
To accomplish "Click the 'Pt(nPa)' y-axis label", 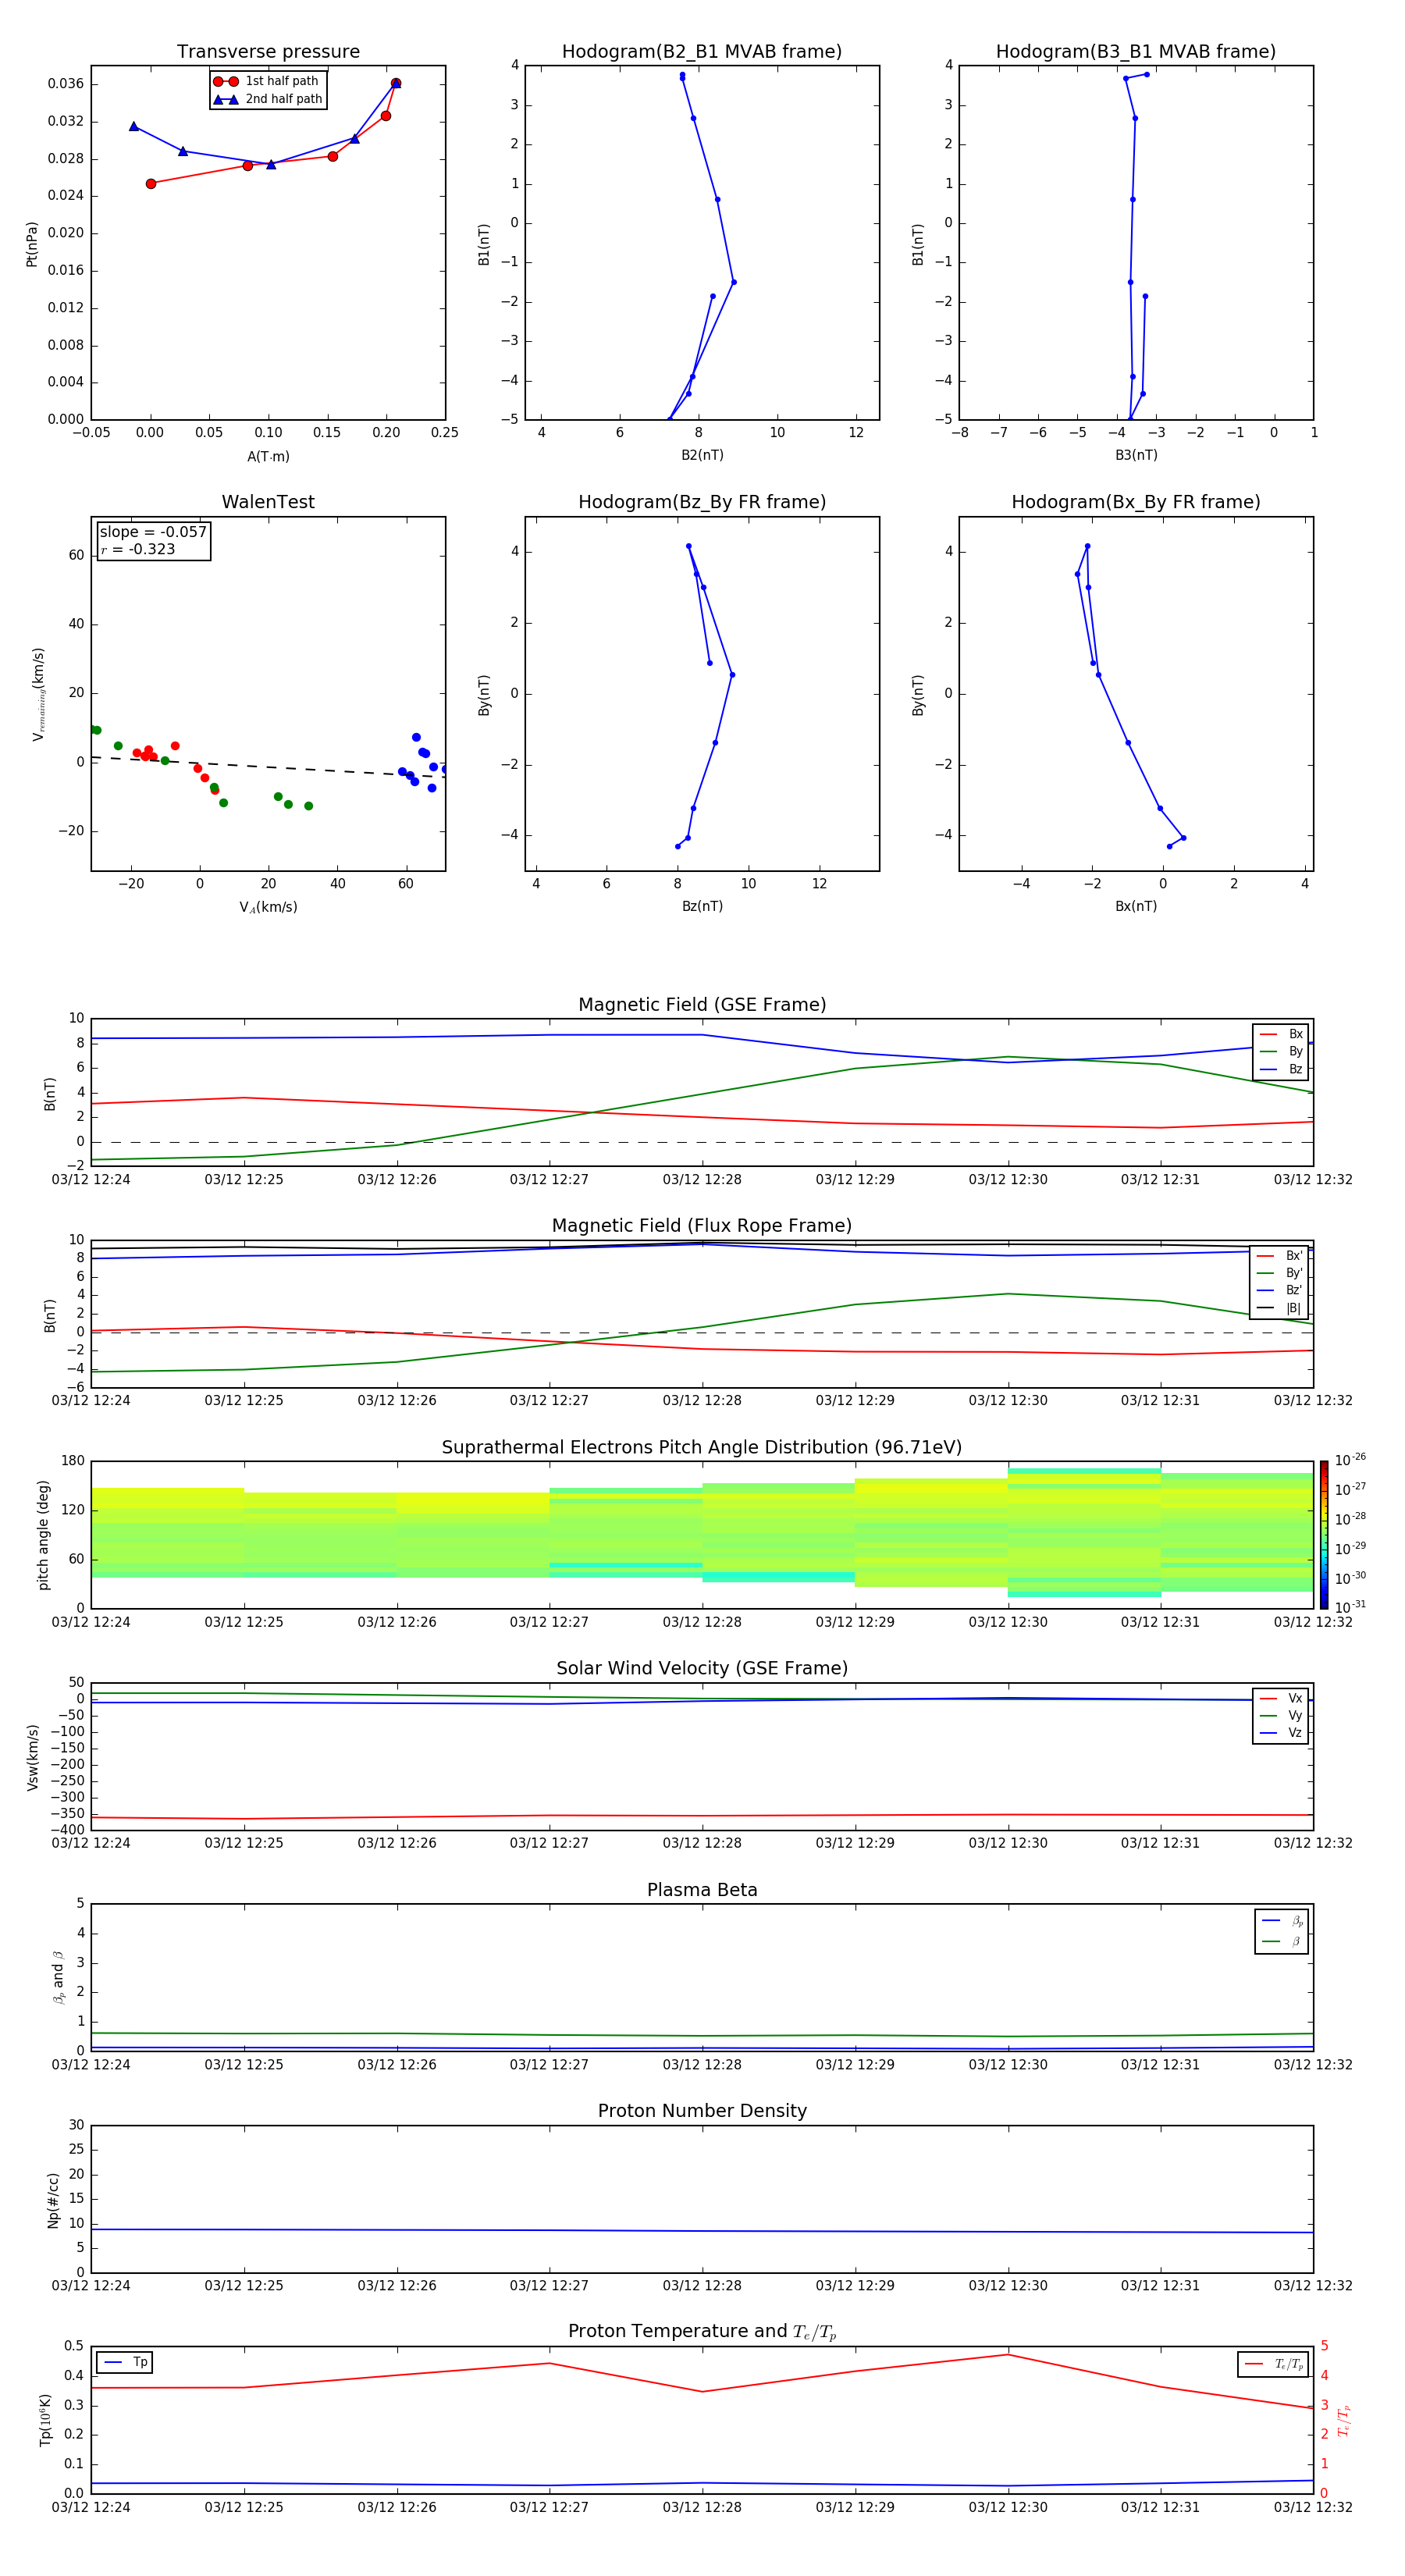I will pyautogui.click(x=32, y=244).
